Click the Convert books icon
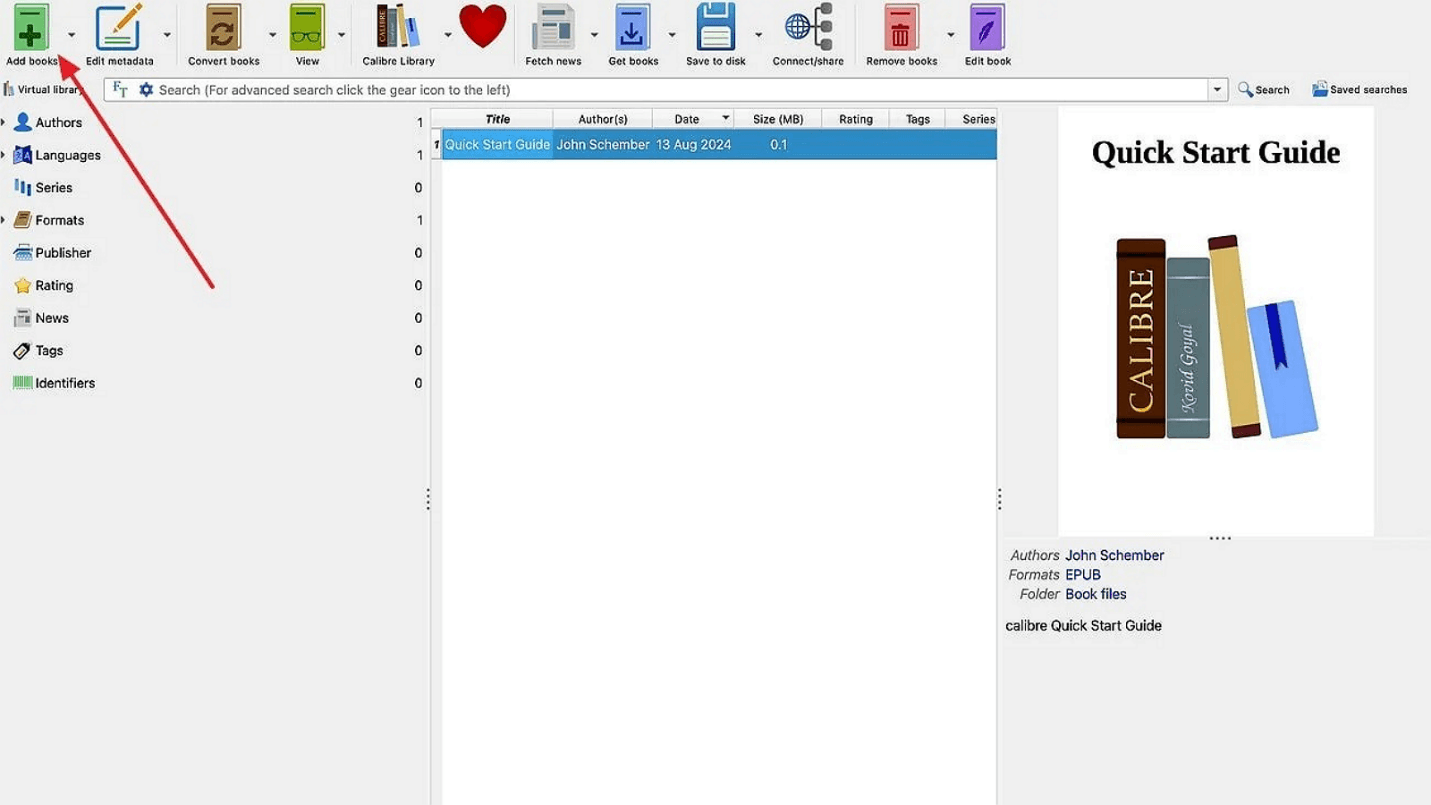1431x805 pixels. [223, 28]
